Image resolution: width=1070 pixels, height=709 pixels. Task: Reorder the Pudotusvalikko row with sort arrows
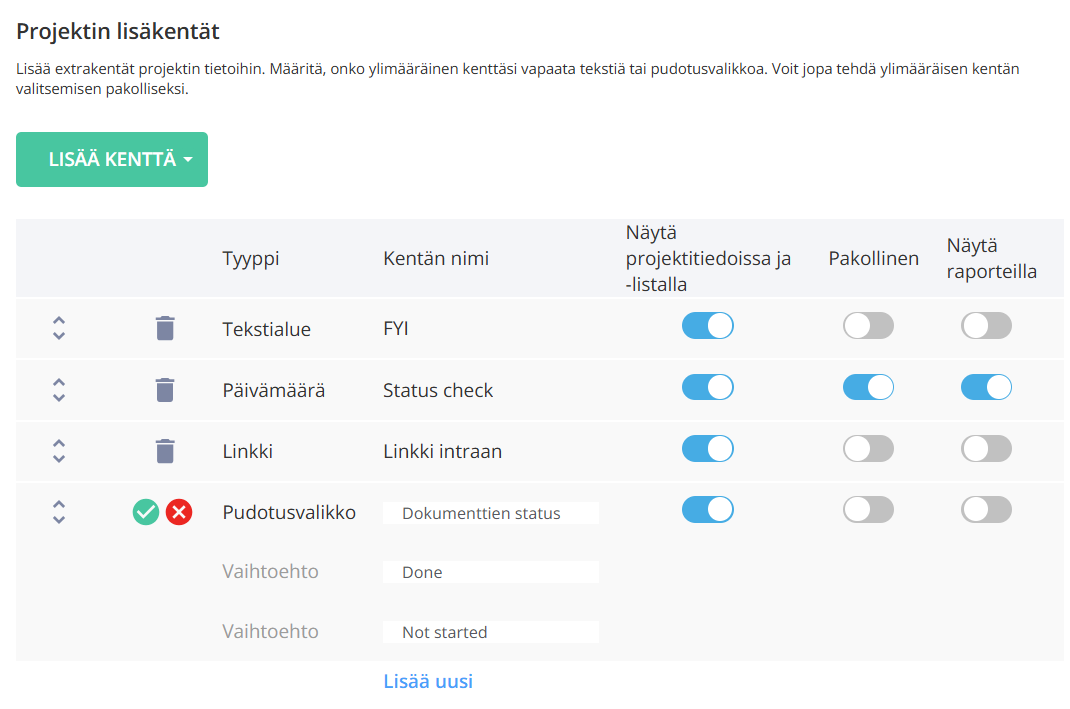[x=59, y=512]
